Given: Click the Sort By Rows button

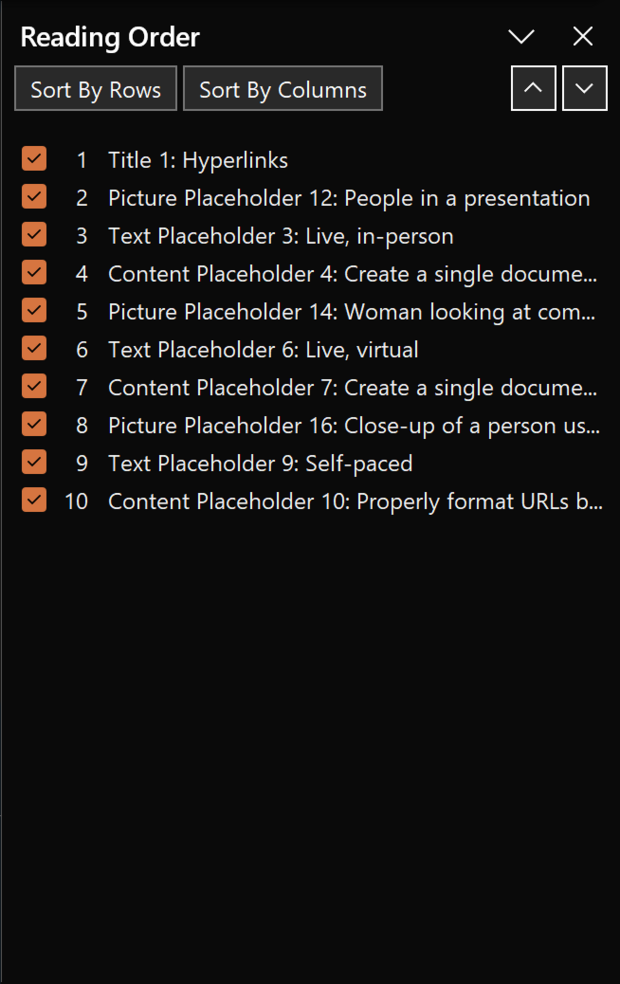Looking at the screenshot, I should (95, 89).
